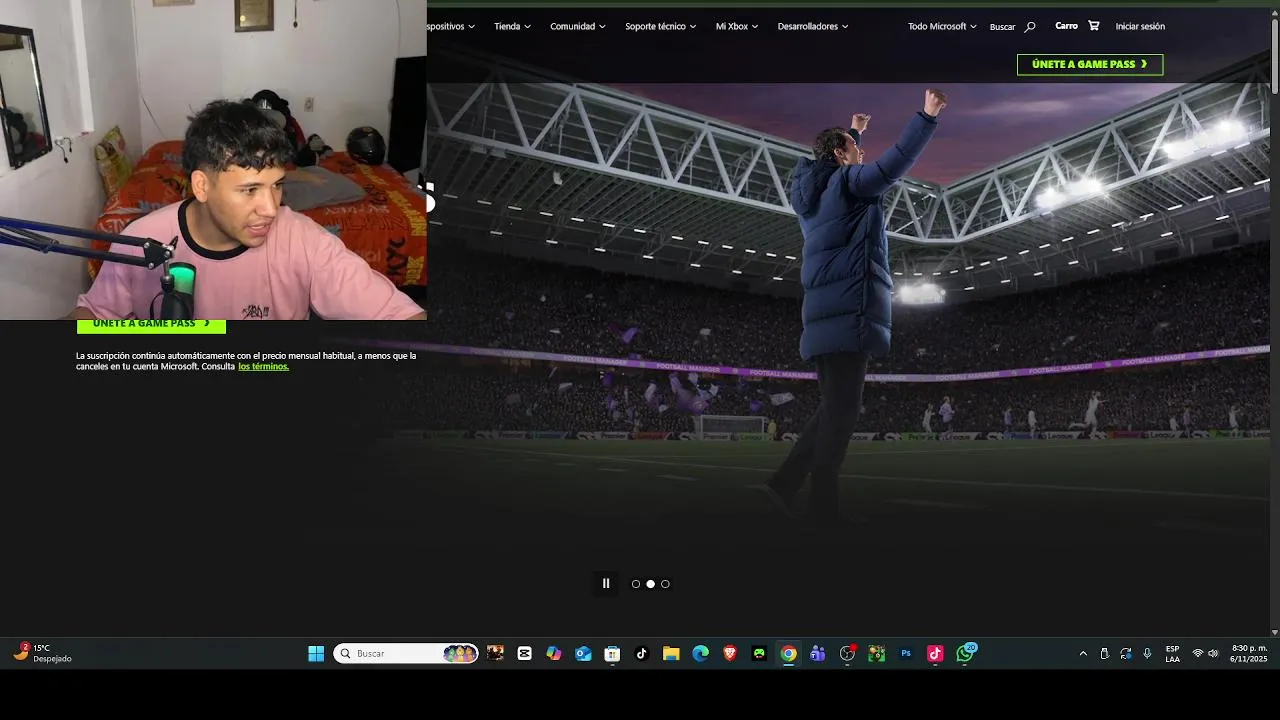1280x720 pixels.
Task: Click Iniciar sesión link
Action: pyautogui.click(x=1140, y=26)
